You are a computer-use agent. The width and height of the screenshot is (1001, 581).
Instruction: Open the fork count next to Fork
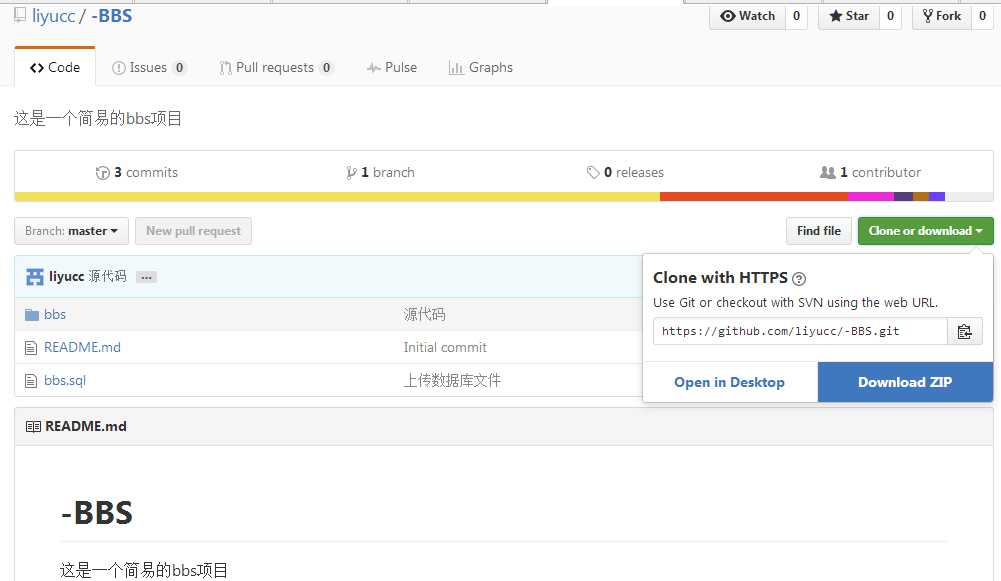[982, 16]
